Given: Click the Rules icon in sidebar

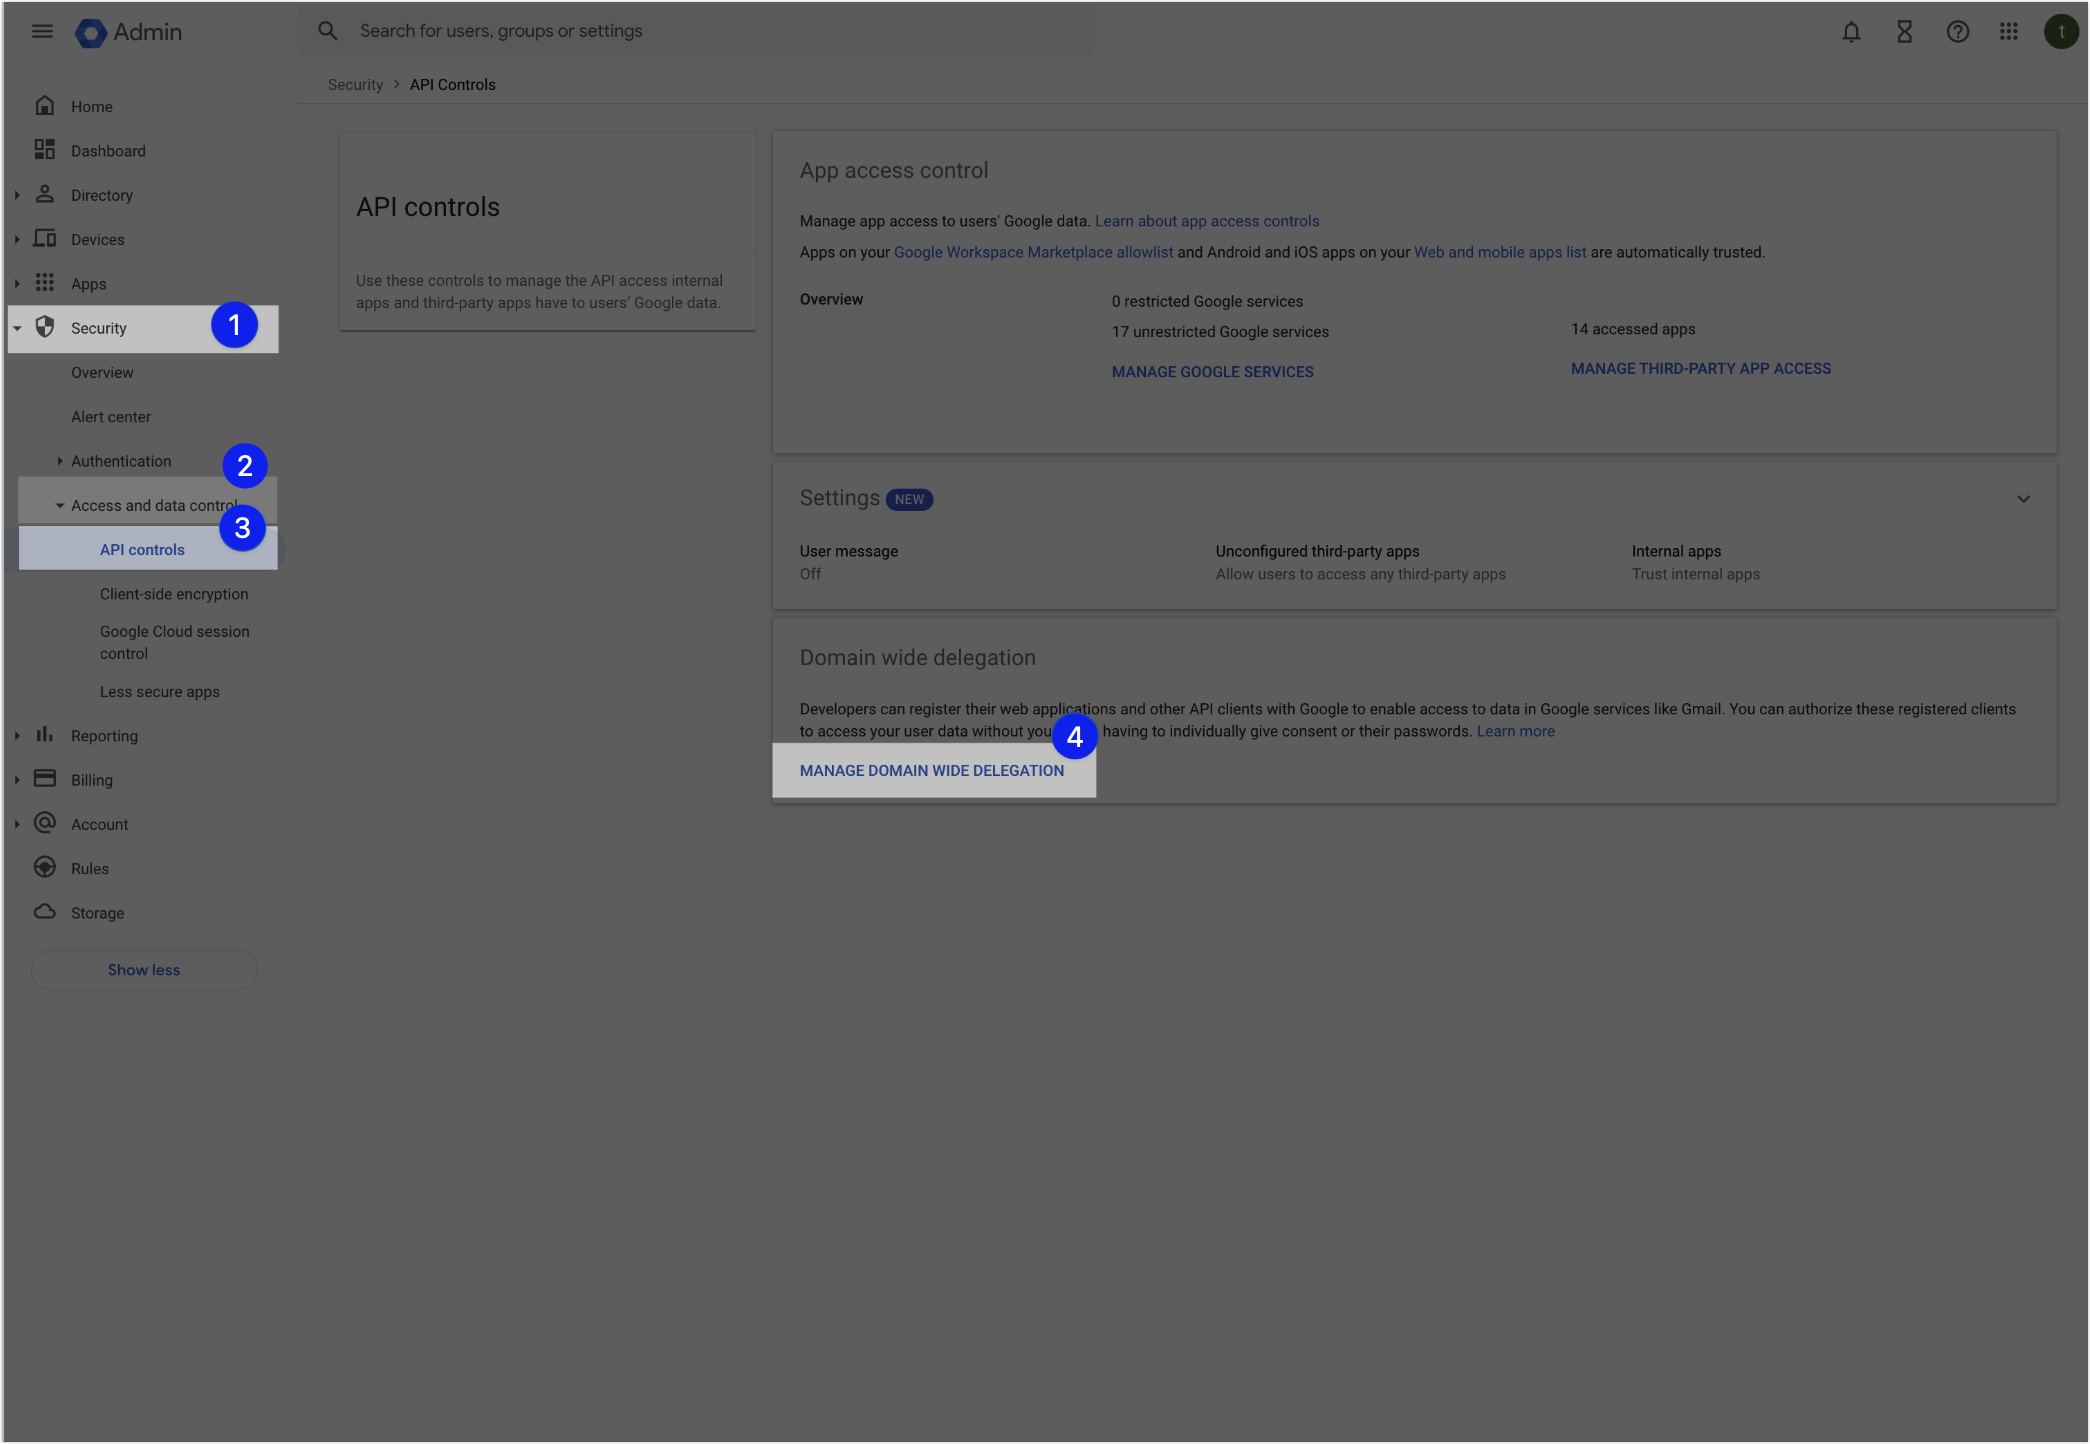Looking at the screenshot, I should pyautogui.click(x=45, y=867).
